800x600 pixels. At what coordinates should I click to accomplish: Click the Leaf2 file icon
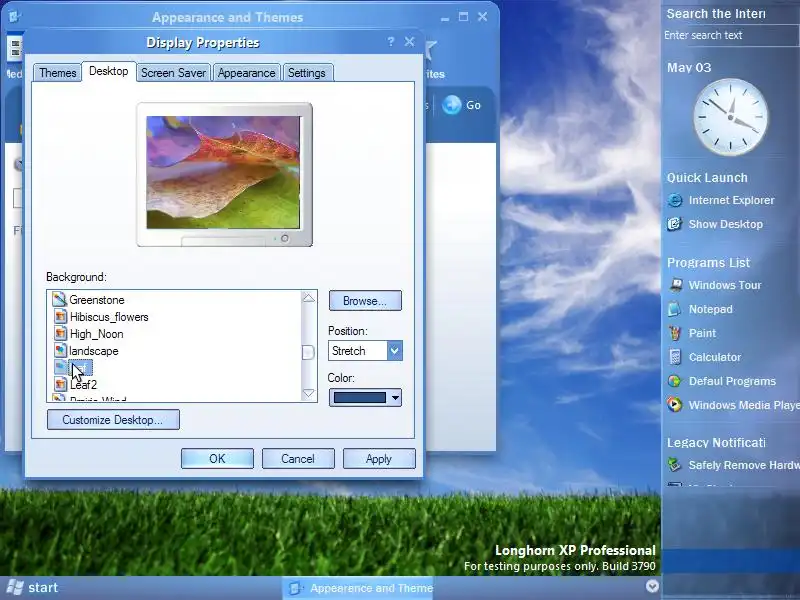[x=60, y=384]
